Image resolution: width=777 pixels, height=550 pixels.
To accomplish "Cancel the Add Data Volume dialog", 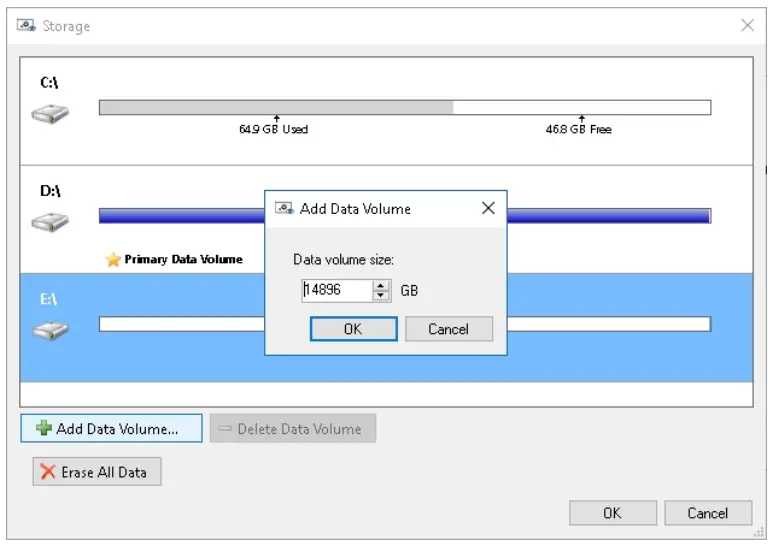I will tap(448, 329).
